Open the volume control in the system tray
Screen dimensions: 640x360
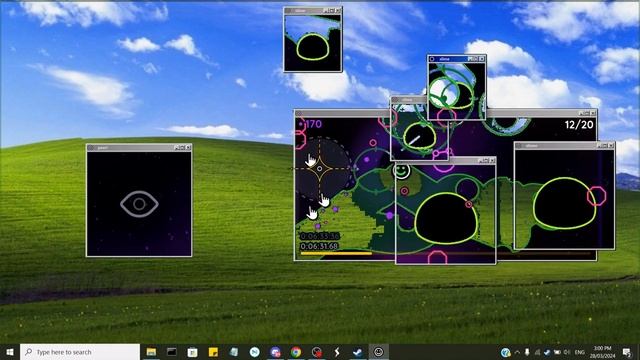tap(567, 352)
